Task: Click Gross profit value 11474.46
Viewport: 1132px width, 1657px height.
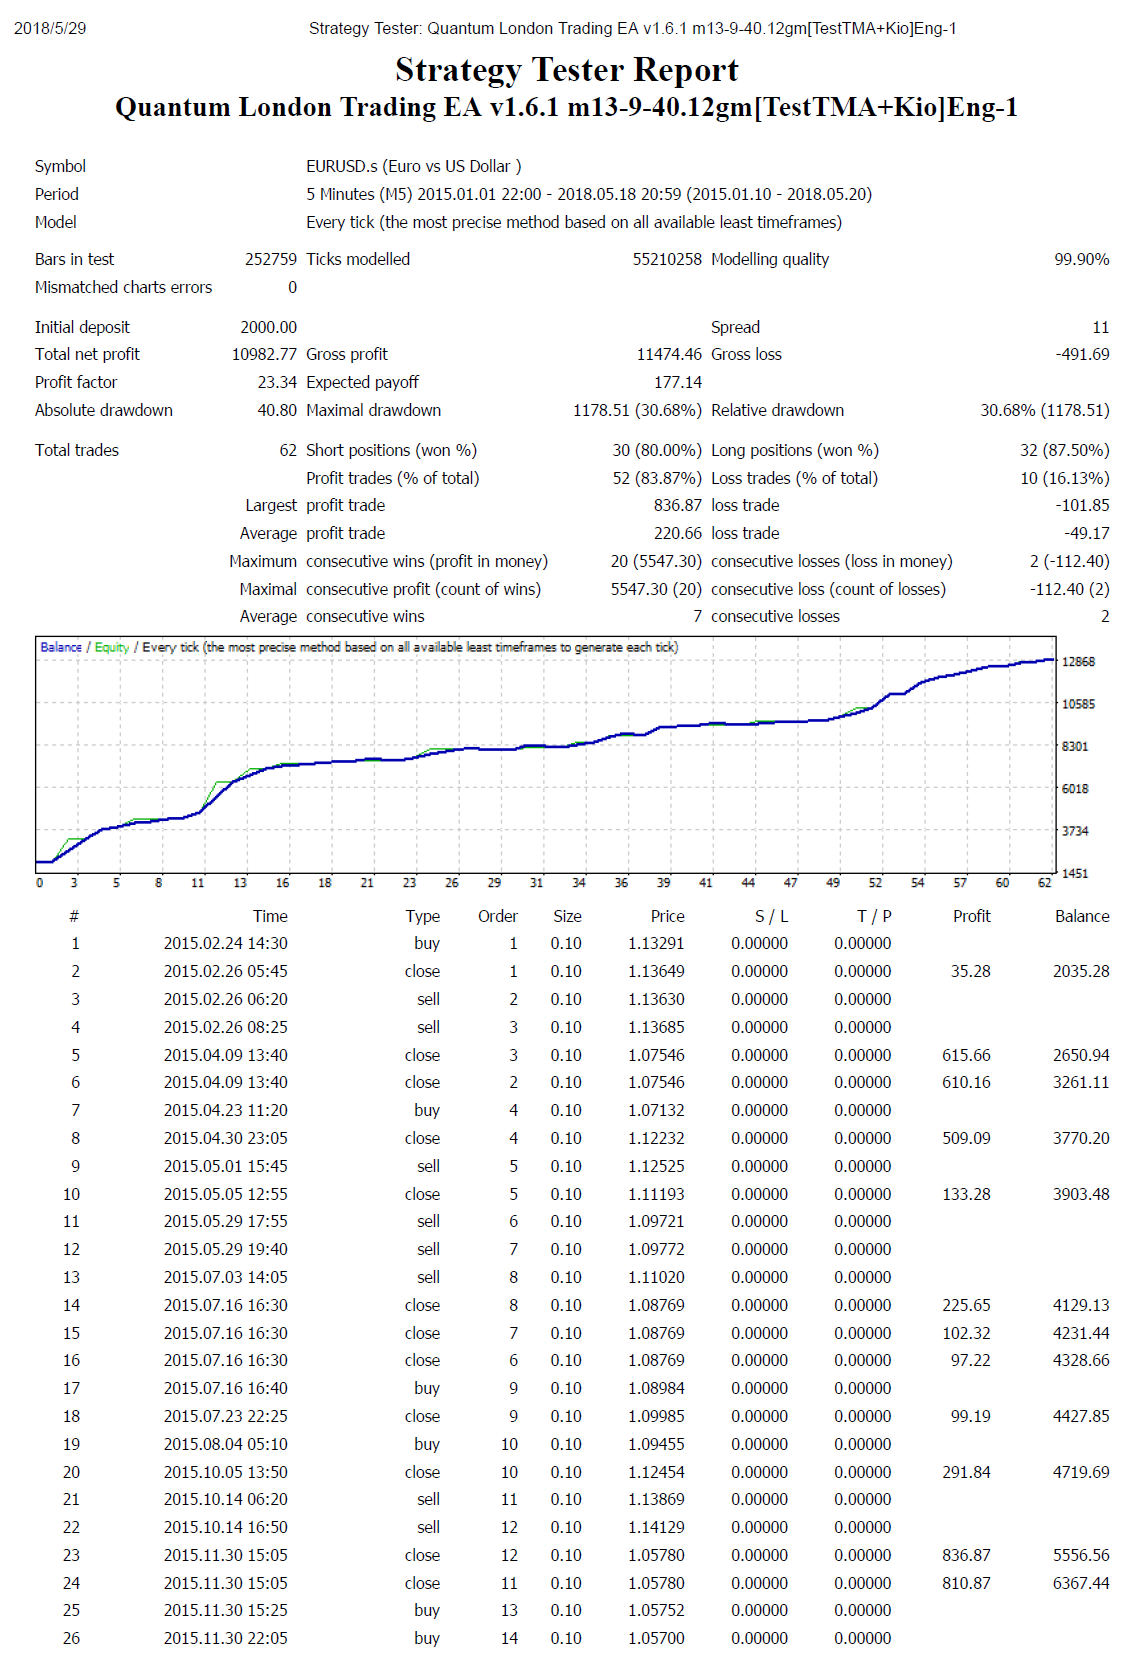Action: click(669, 354)
